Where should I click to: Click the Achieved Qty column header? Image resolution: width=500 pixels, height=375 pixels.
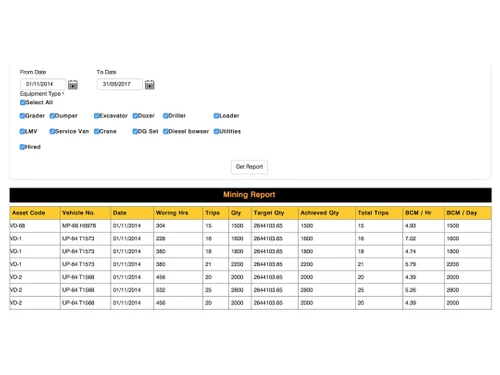click(327, 213)
